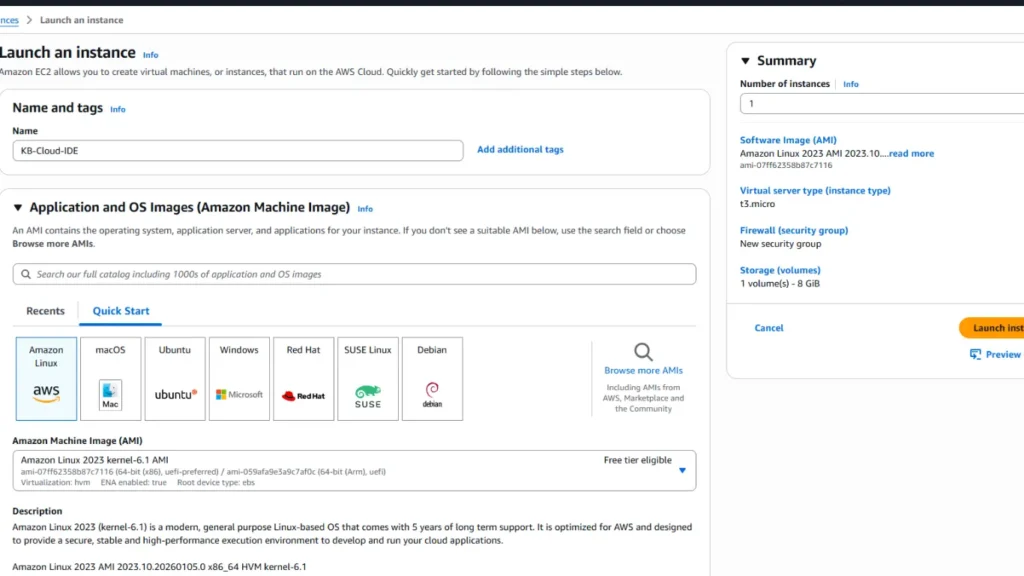Click the instance Name text field
1024x576 pixels.
click(238, 150)
